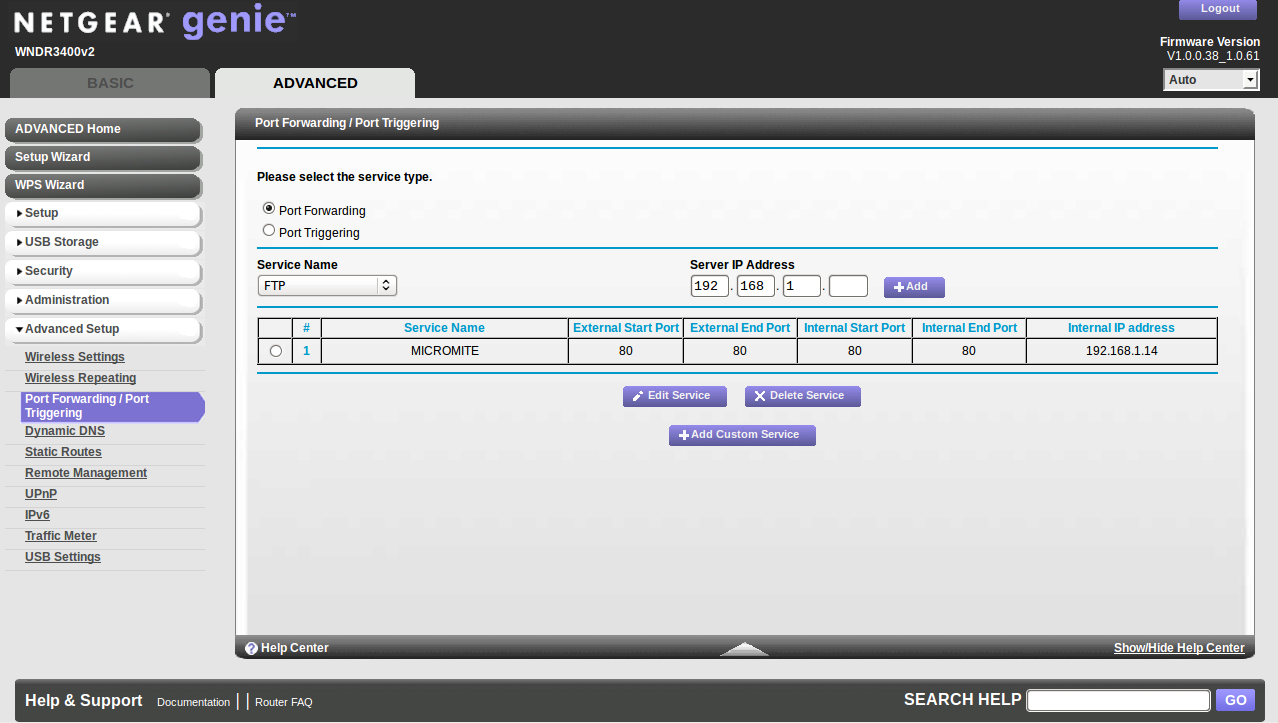Switch to the BASIC tab
This screenshot has height=723, width=1278.
(x=109, y=83)
